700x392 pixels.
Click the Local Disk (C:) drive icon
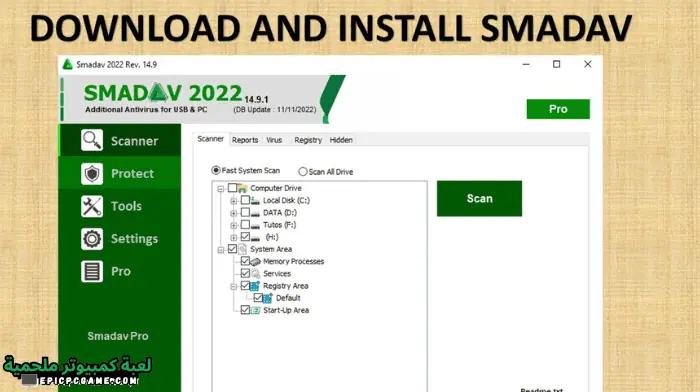(x=255, y=200)
